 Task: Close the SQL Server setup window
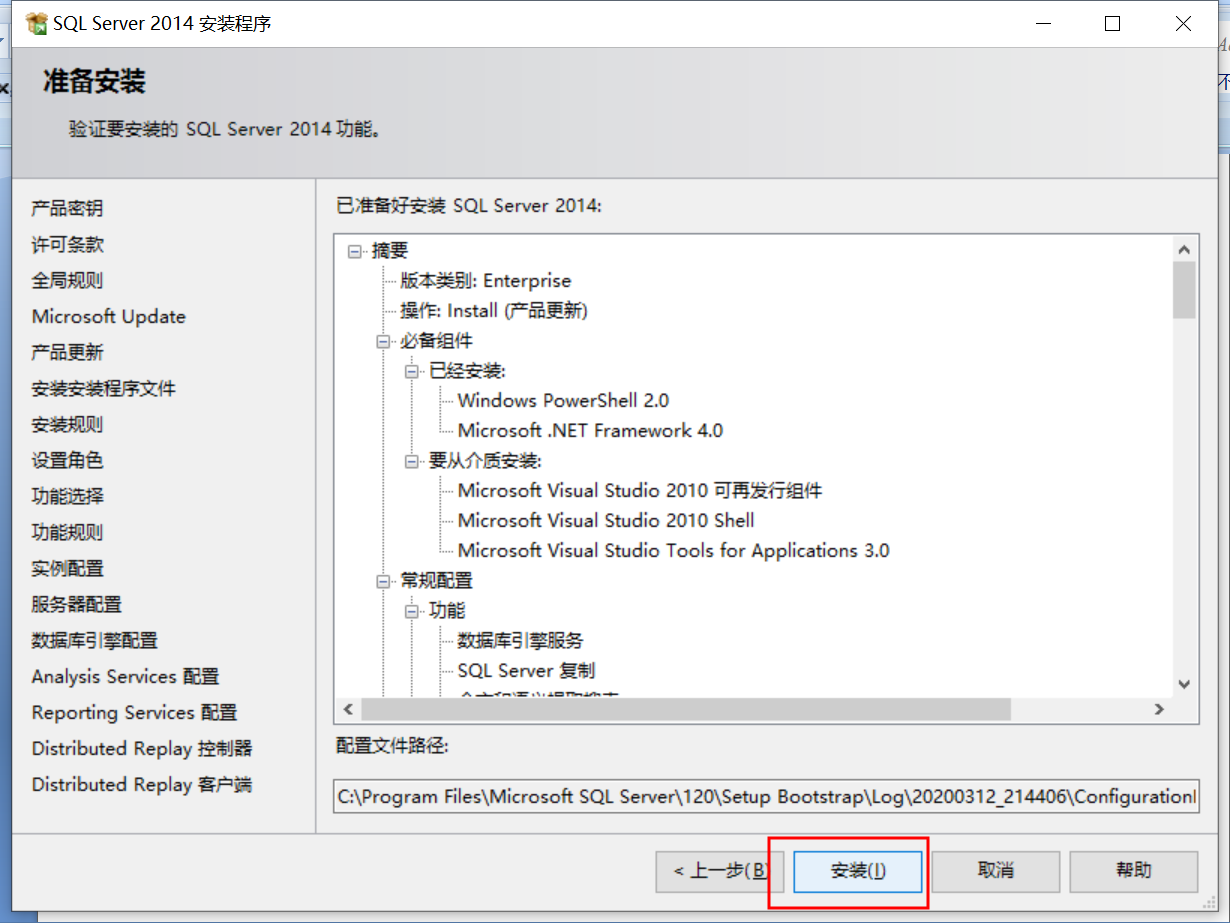pos(1184,24)
